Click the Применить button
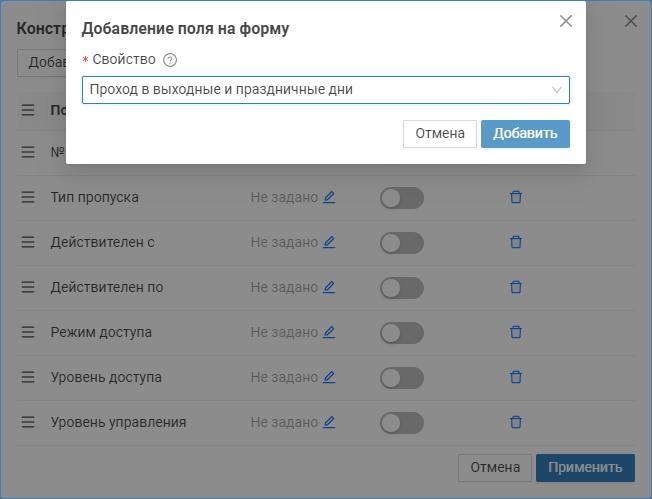This screenshot has width=652, height=499. coord(584,467)
